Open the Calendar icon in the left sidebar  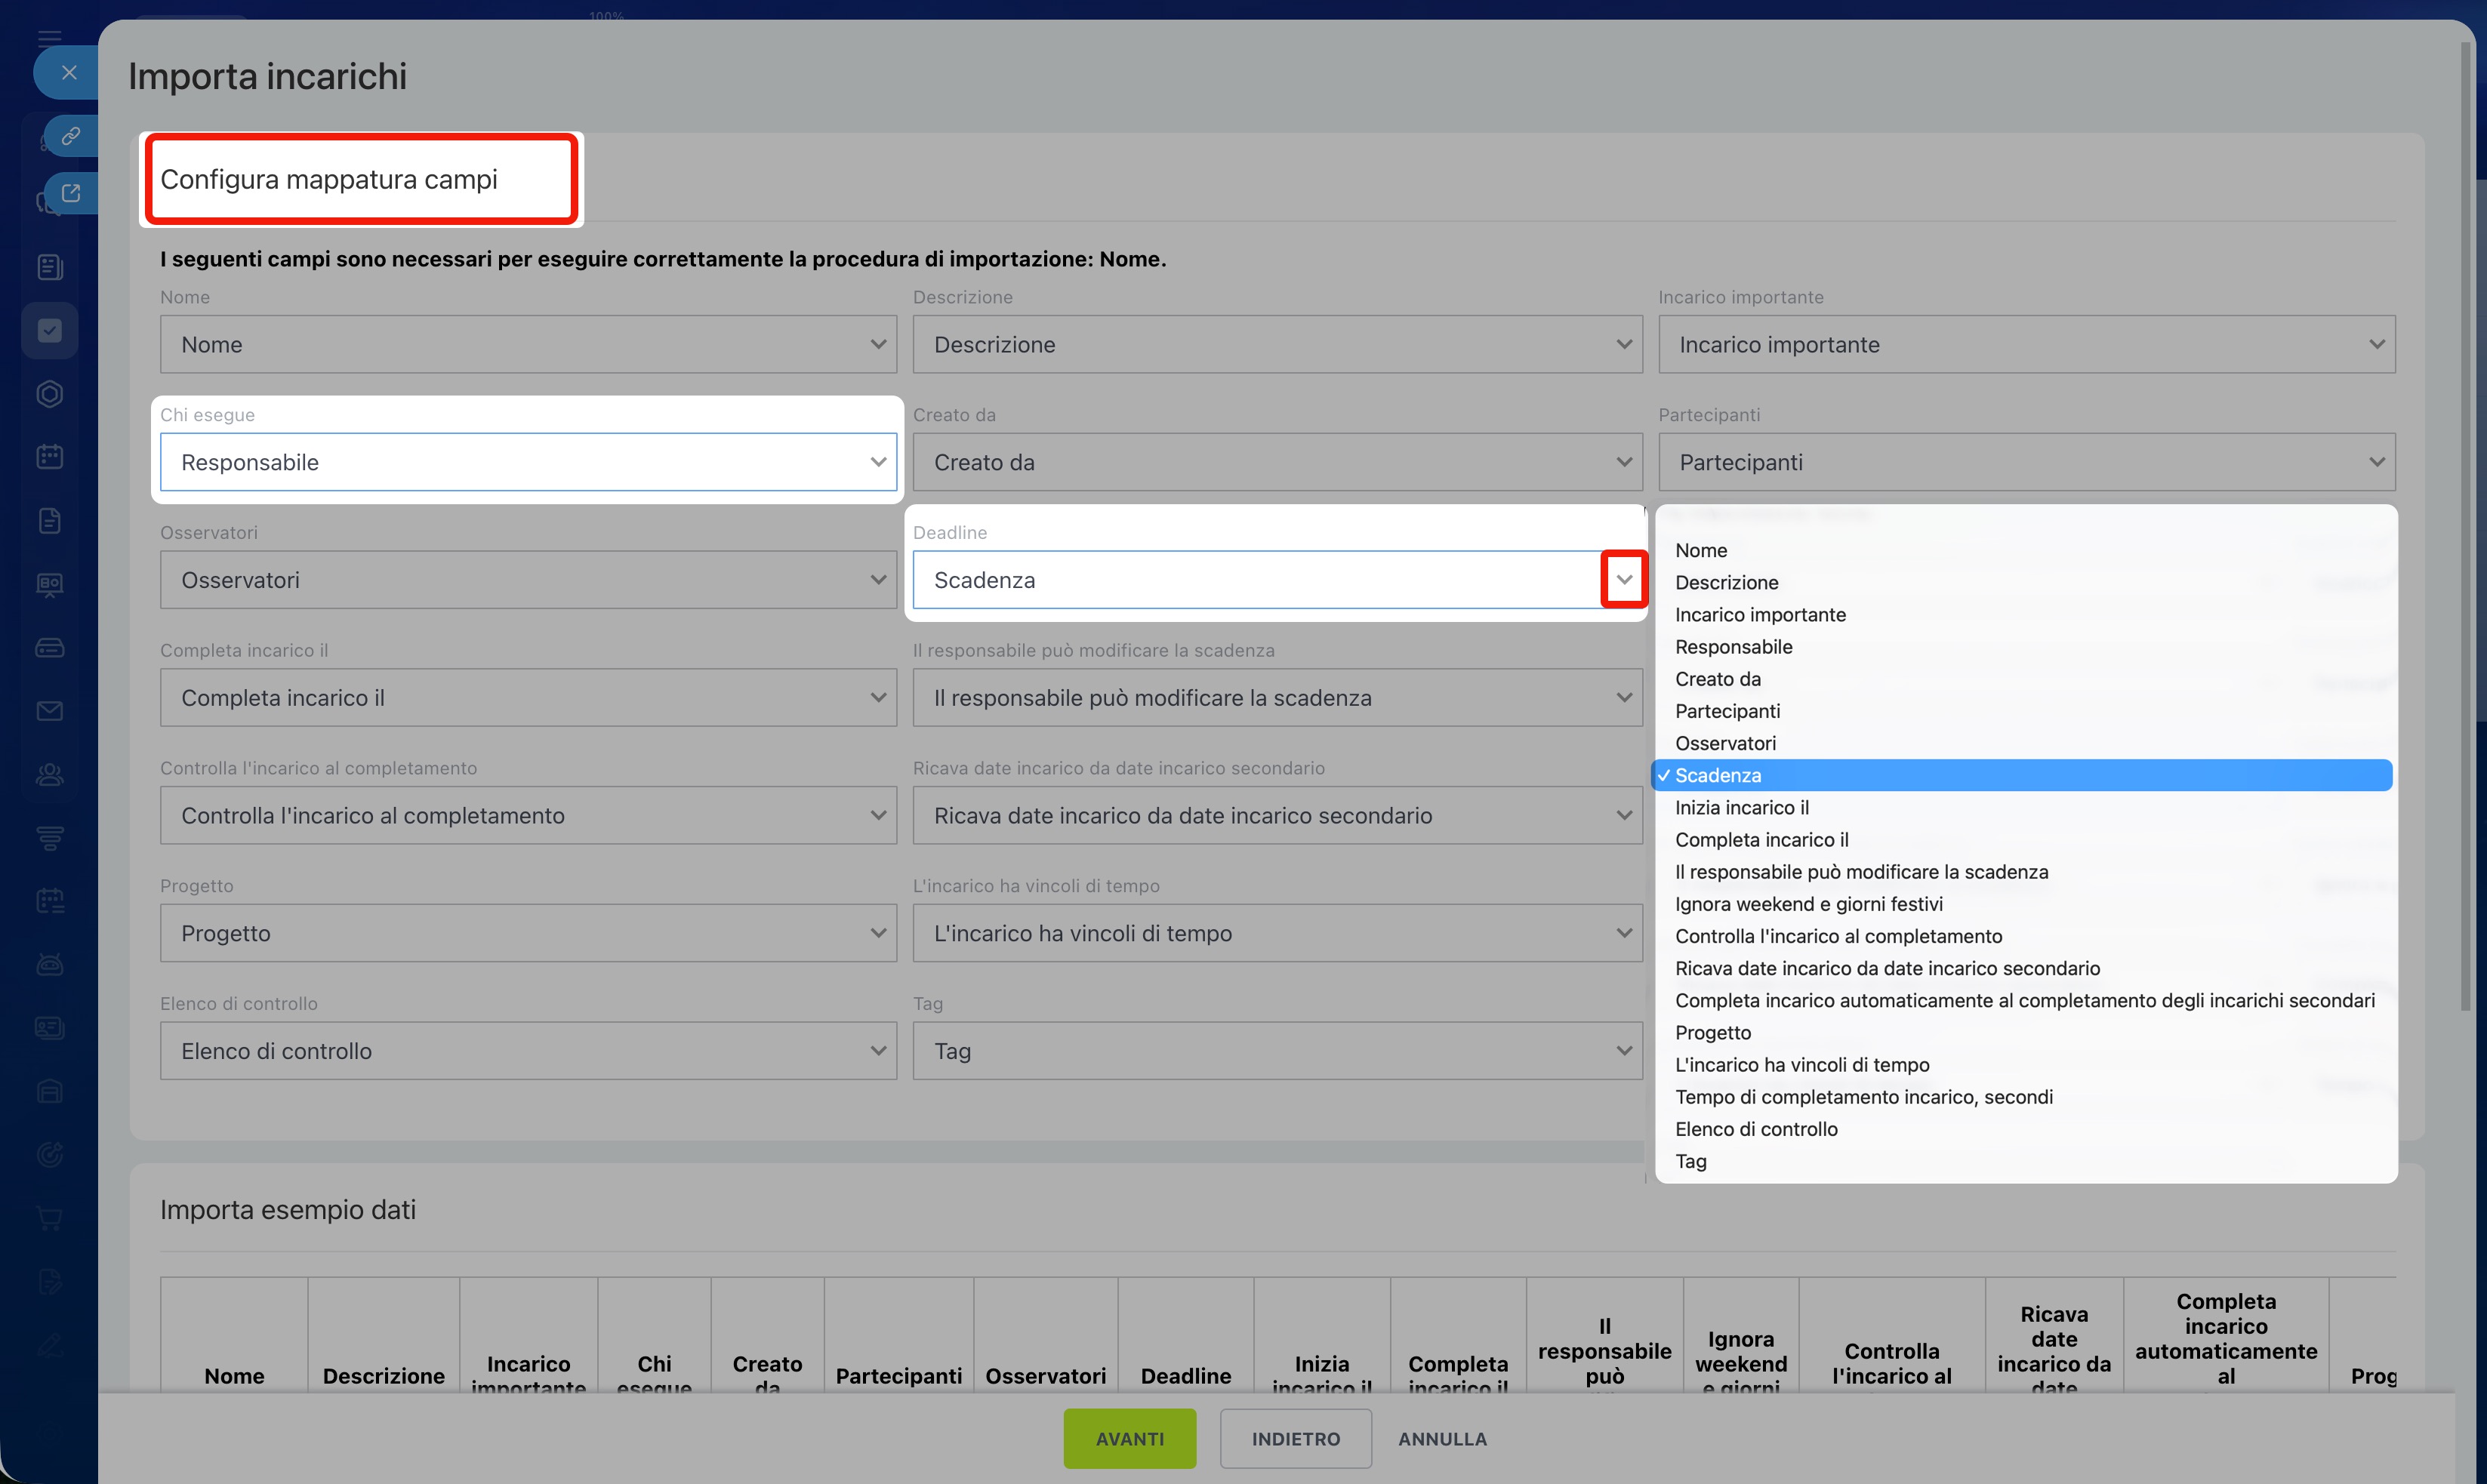50,457
